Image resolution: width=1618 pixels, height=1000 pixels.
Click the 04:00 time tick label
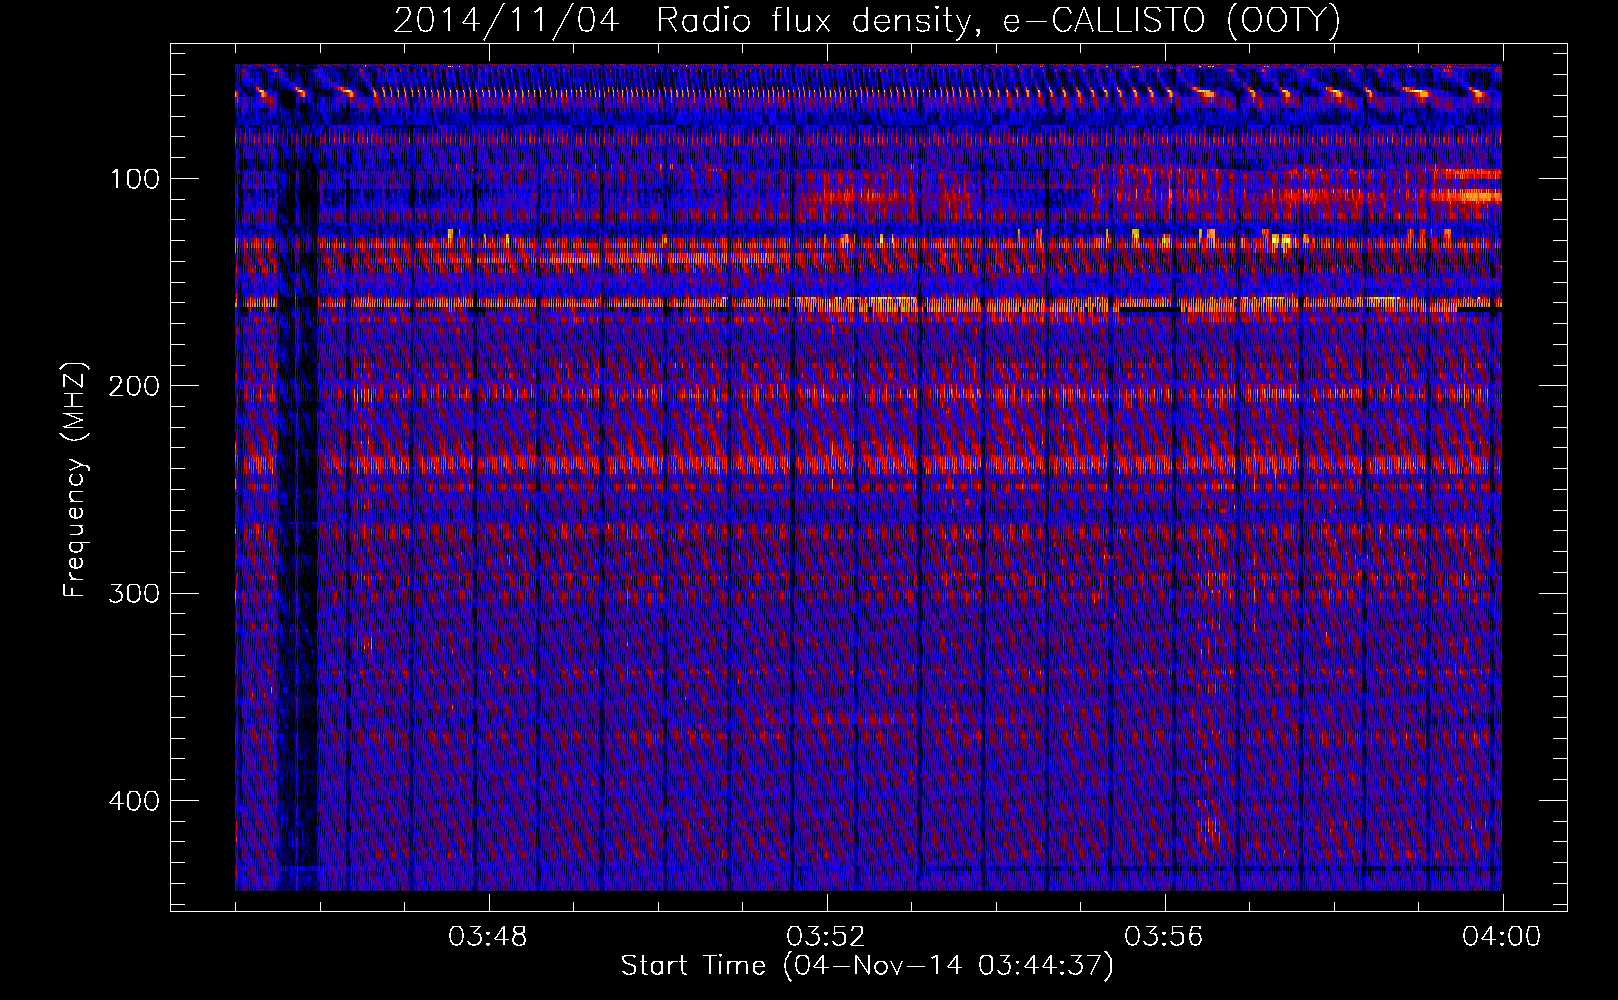pyautogui.click(x=1502, y=937)
